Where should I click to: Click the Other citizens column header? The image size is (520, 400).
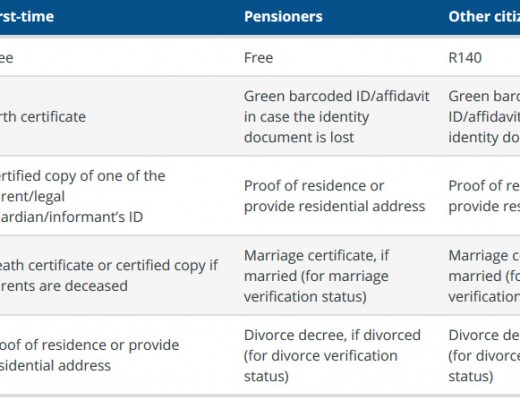pyautogui.click(x=484, y=16)
